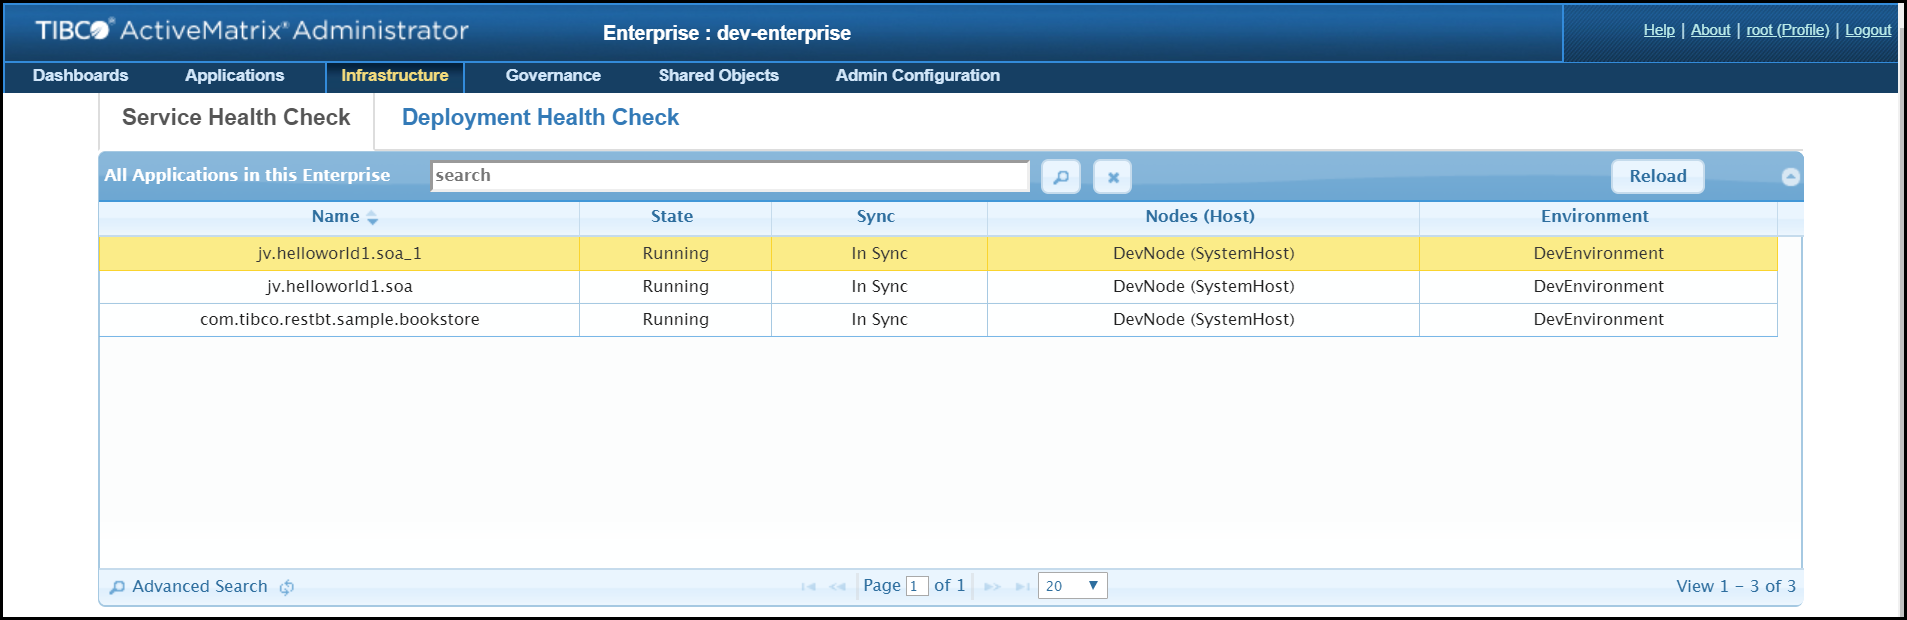Open the Infrastructure menu
Screen dimensions: 1907x620
coord(394,76)
